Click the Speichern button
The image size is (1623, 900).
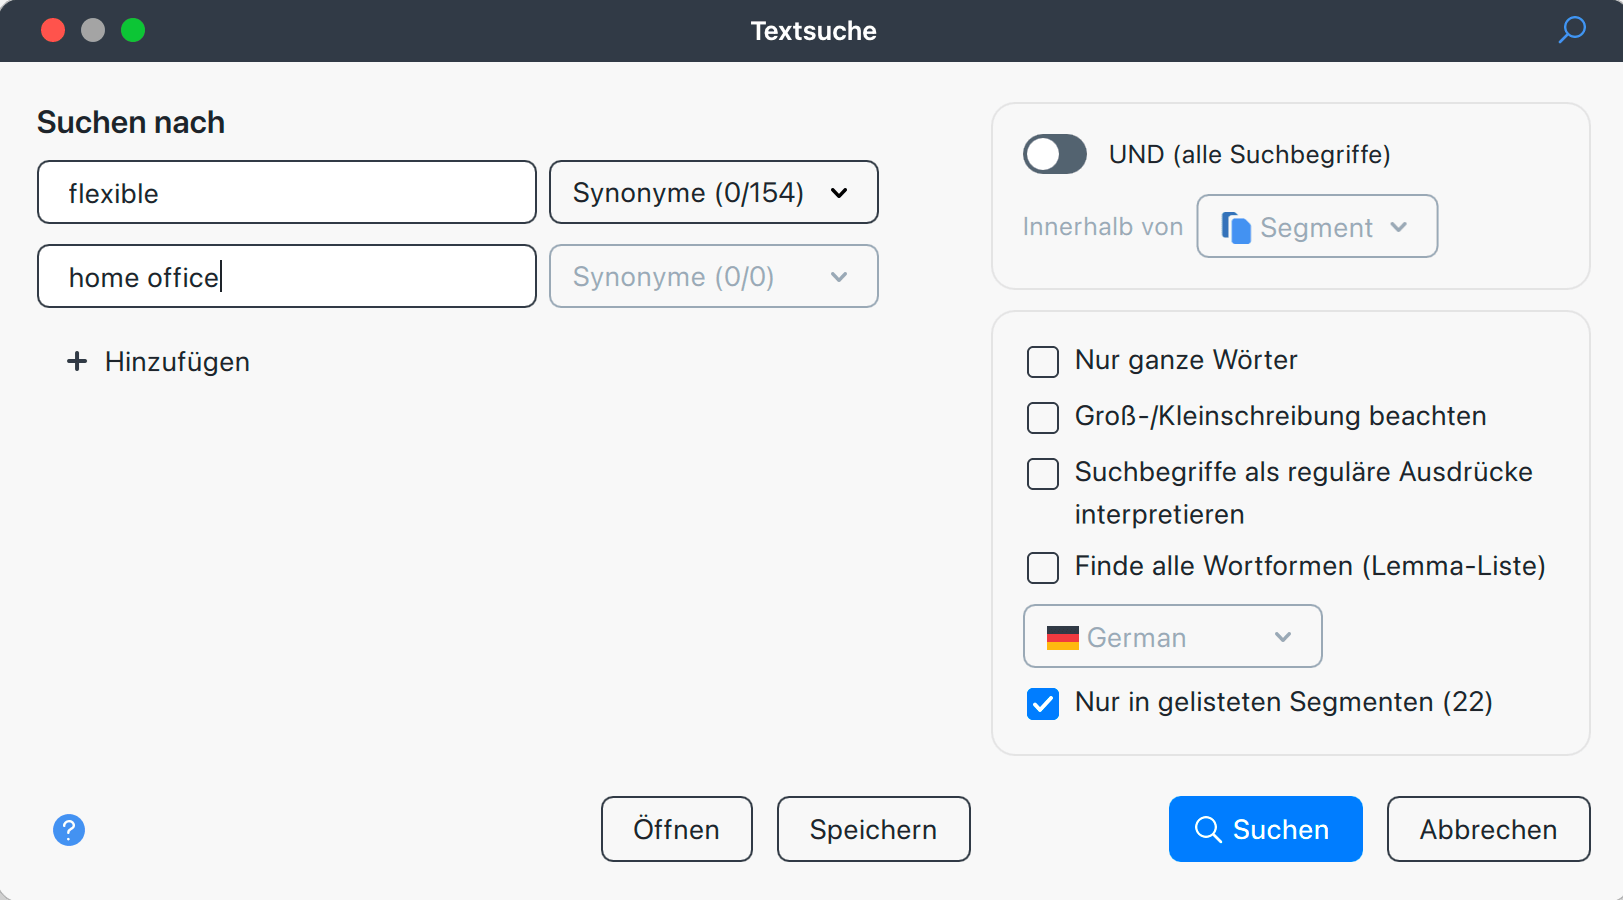(873, 829)
